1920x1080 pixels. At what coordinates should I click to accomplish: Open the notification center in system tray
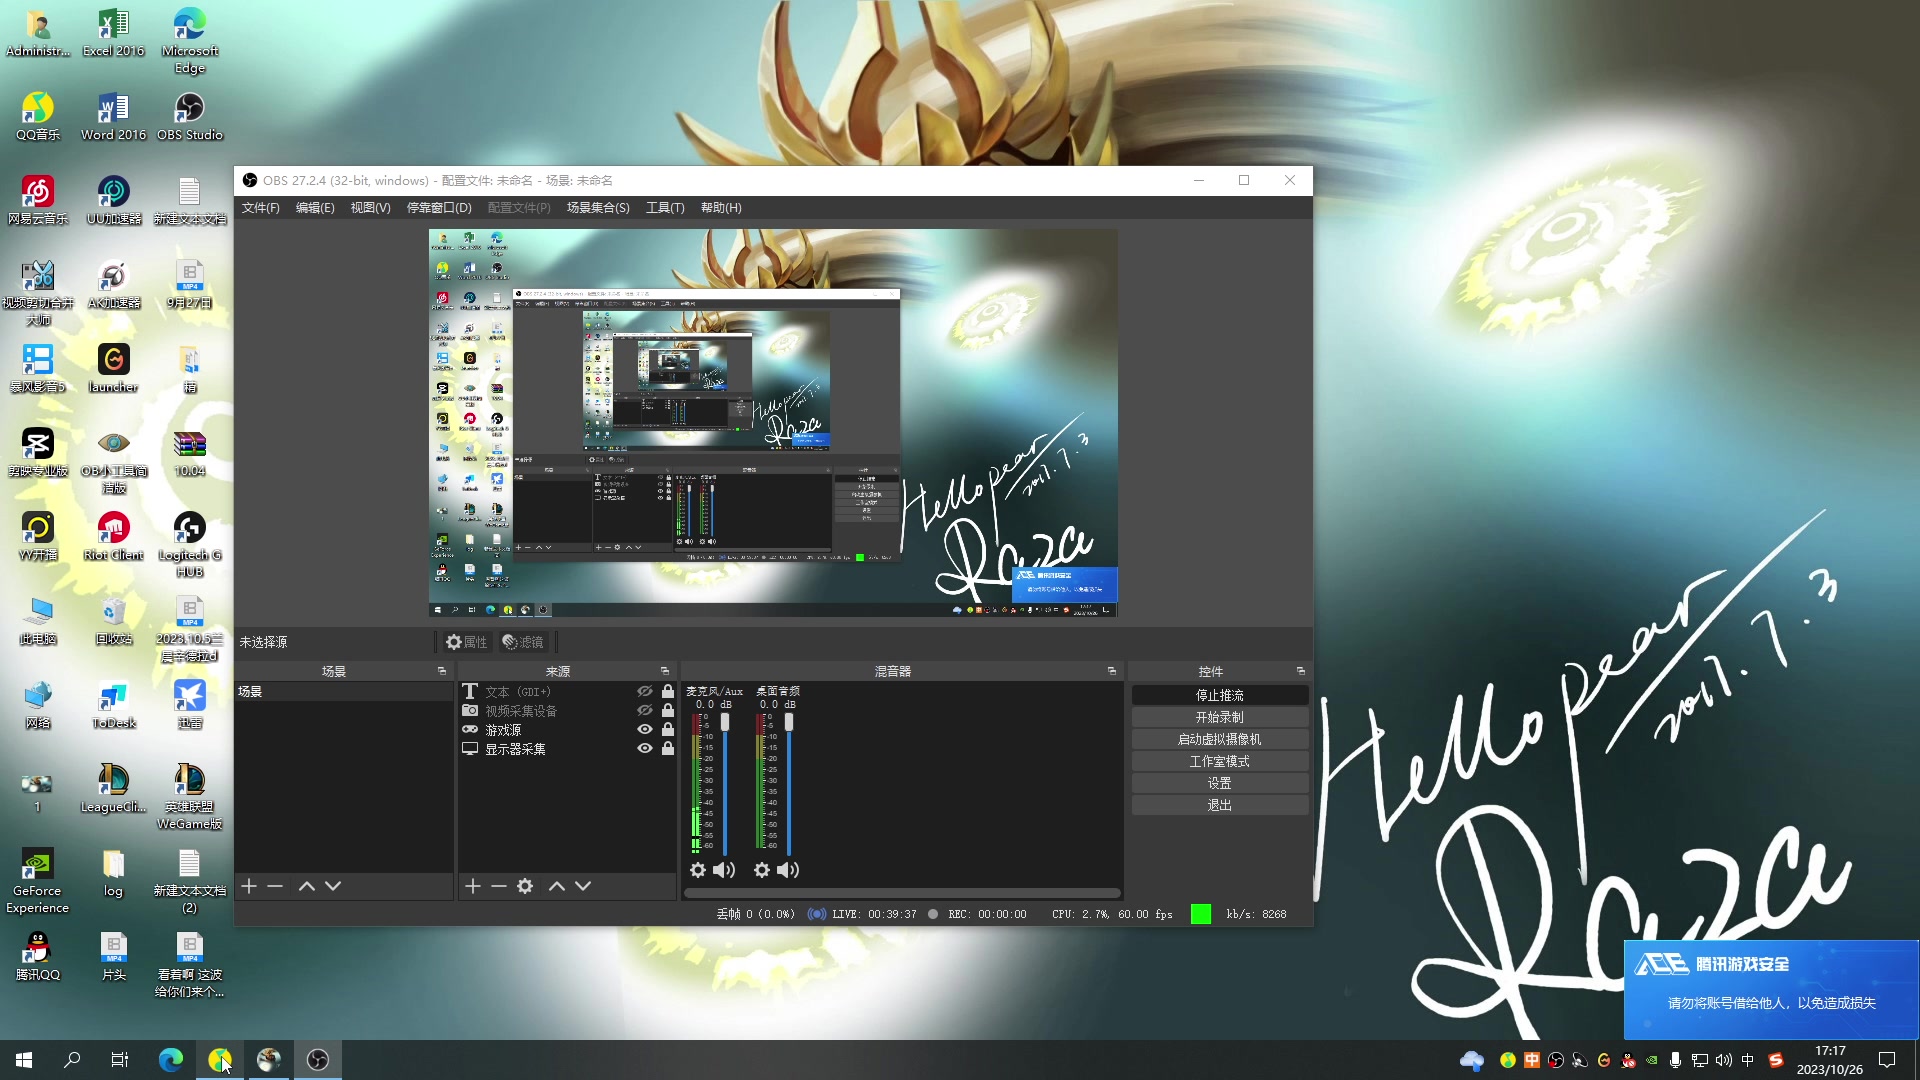[x=1887, y=1060]
